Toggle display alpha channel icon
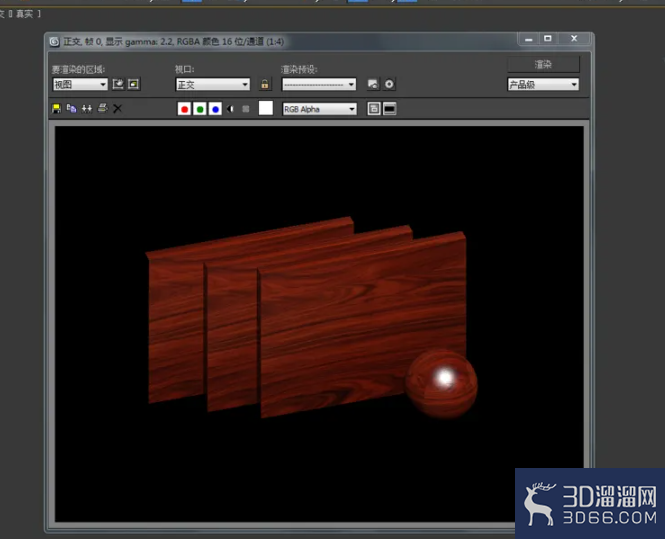Image resolution: width=665 pixels, height=539 pixels. coord(230,109)
